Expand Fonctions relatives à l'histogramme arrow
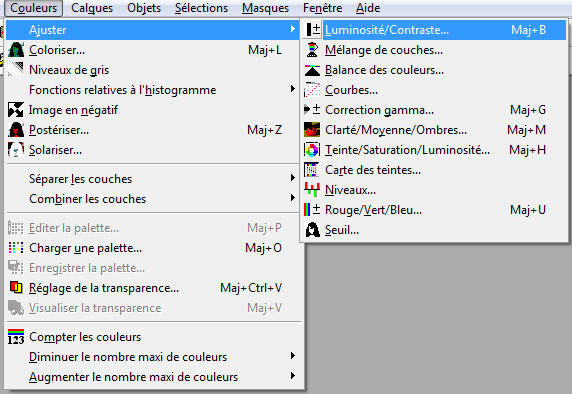 coord(293,89)
